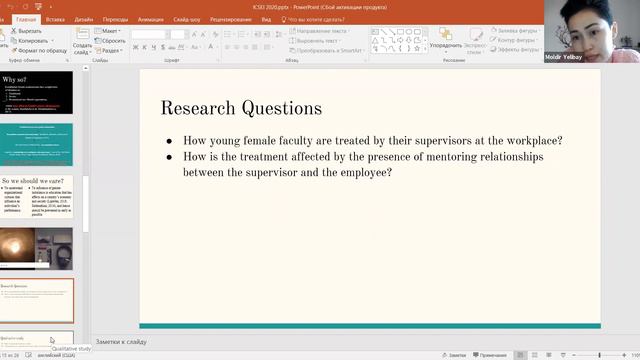Center the paragraph text
This screenshot has width=640, height=360.
pyautogui.click(x=237, y=47)
